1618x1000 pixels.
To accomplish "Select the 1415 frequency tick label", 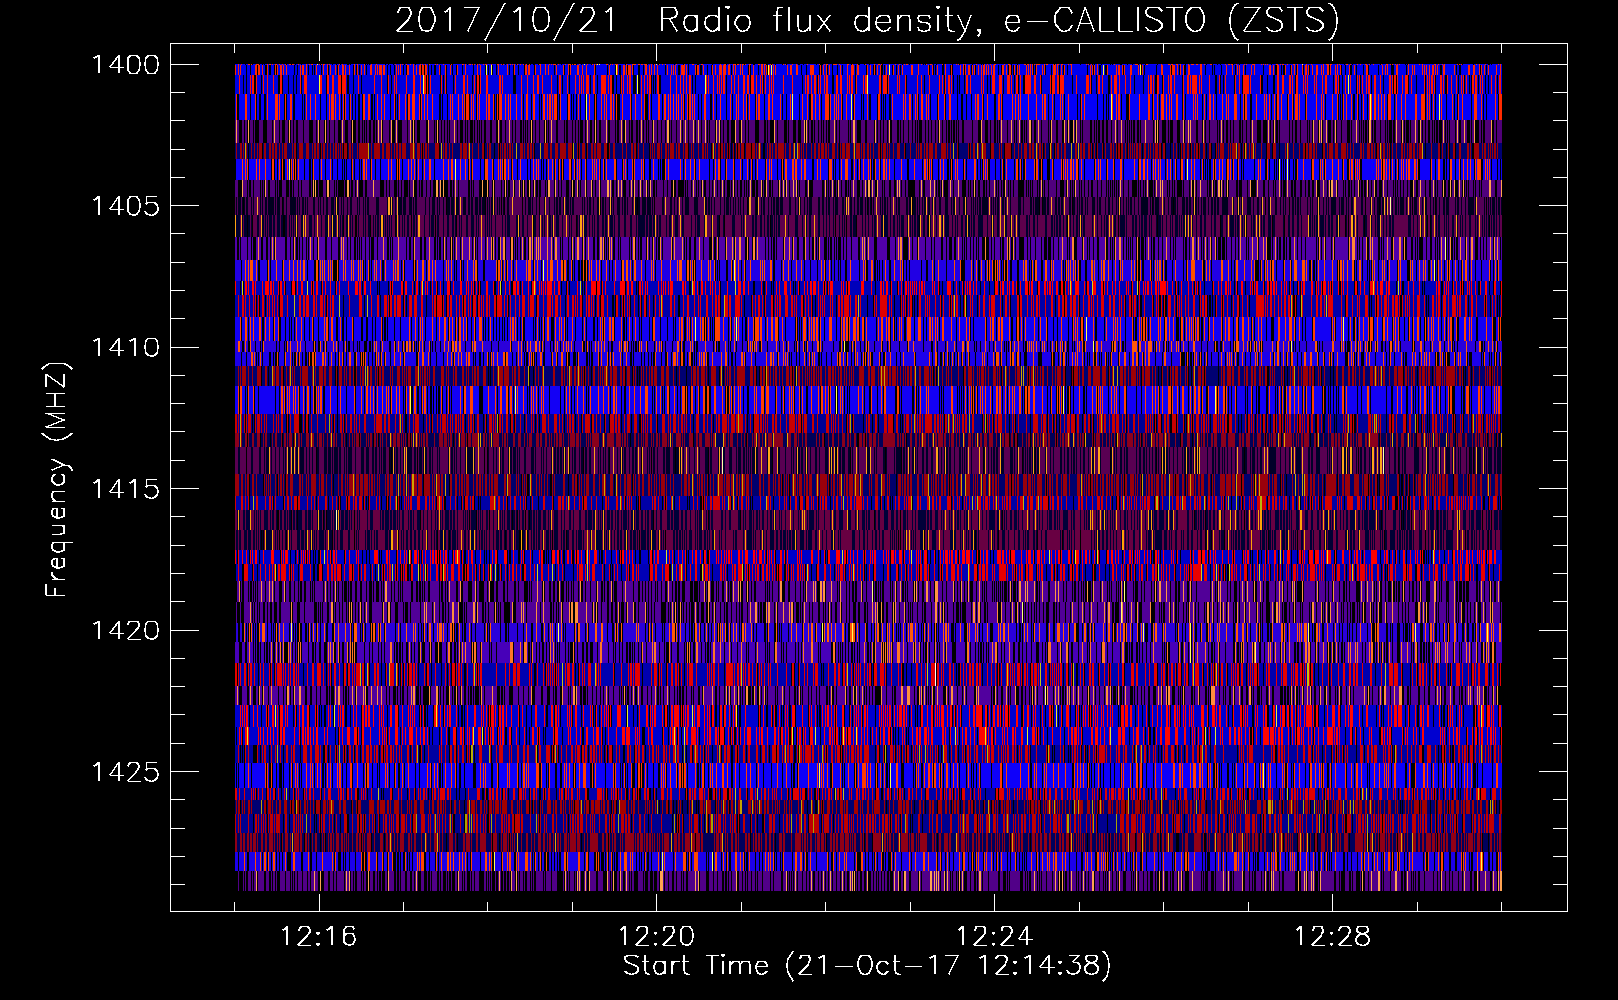I will point(125,489).
